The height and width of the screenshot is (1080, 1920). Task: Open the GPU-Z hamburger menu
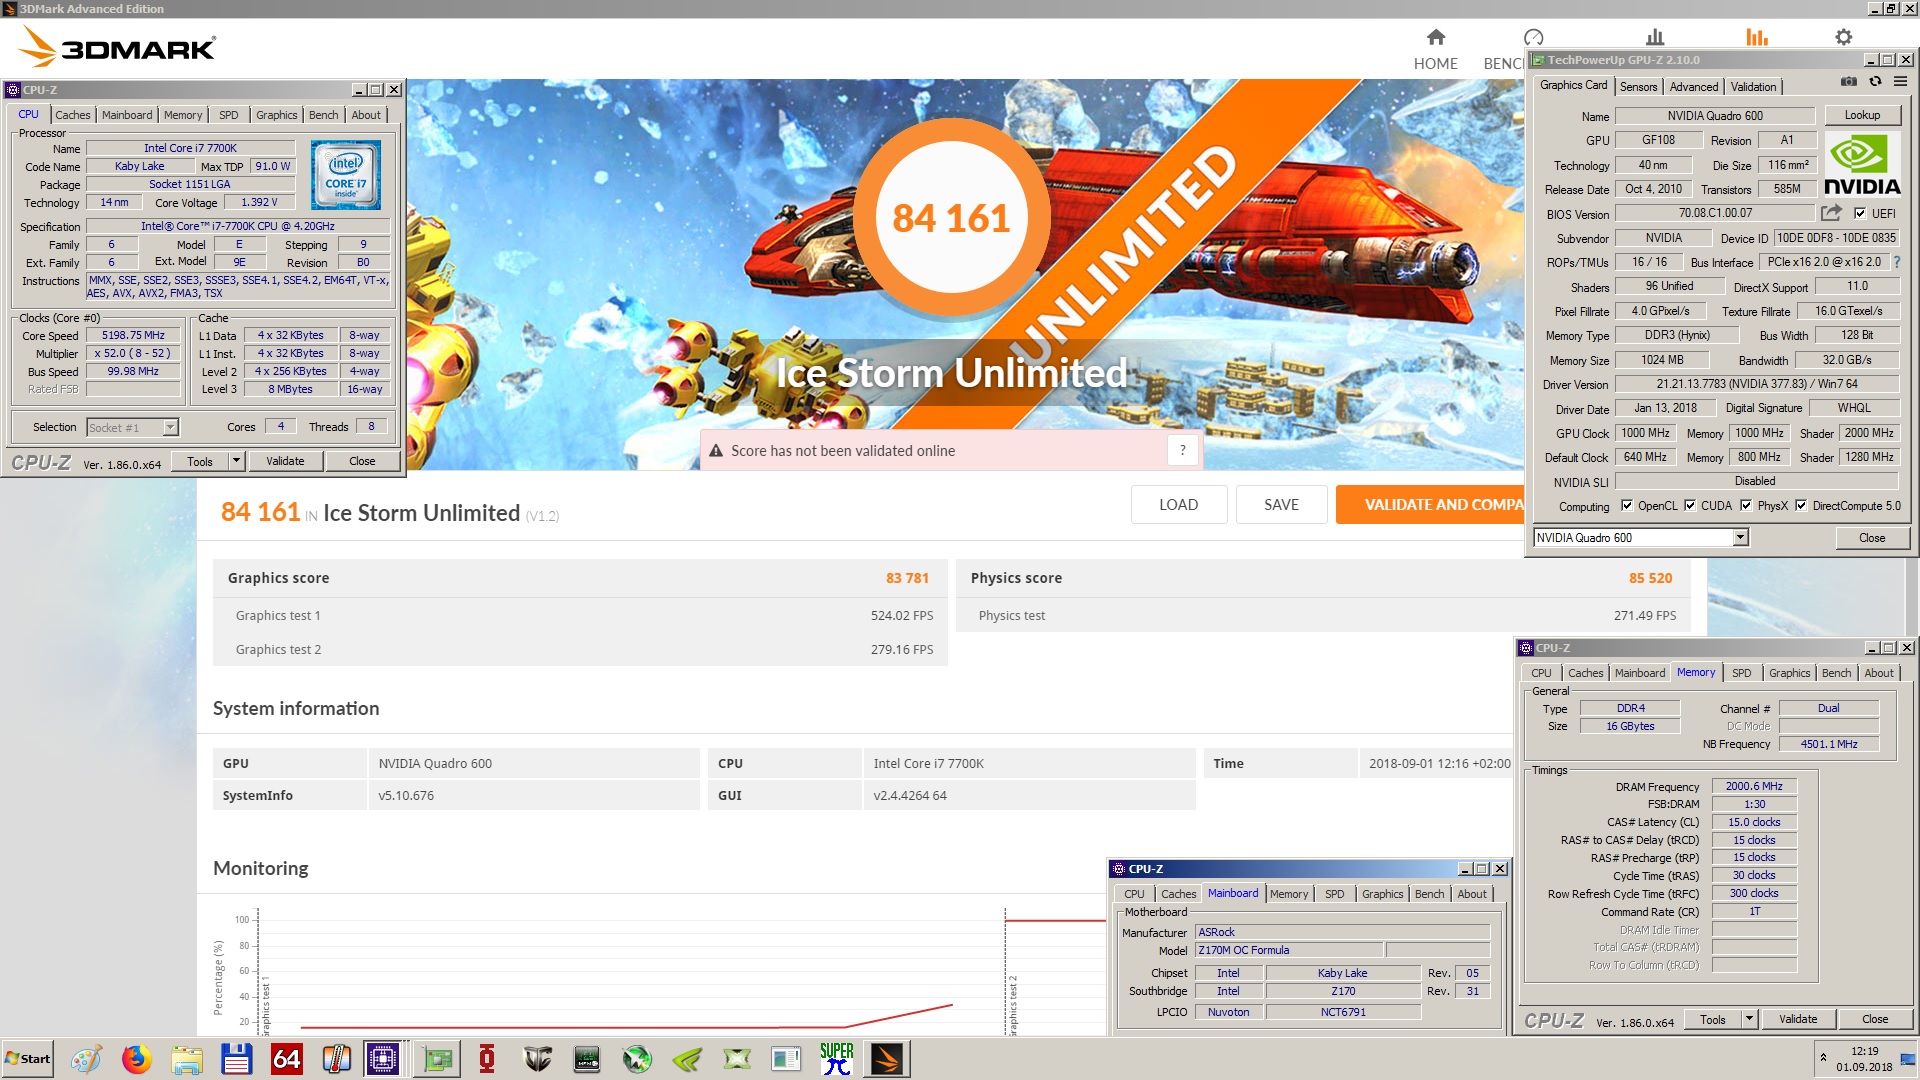(1900, 82)
